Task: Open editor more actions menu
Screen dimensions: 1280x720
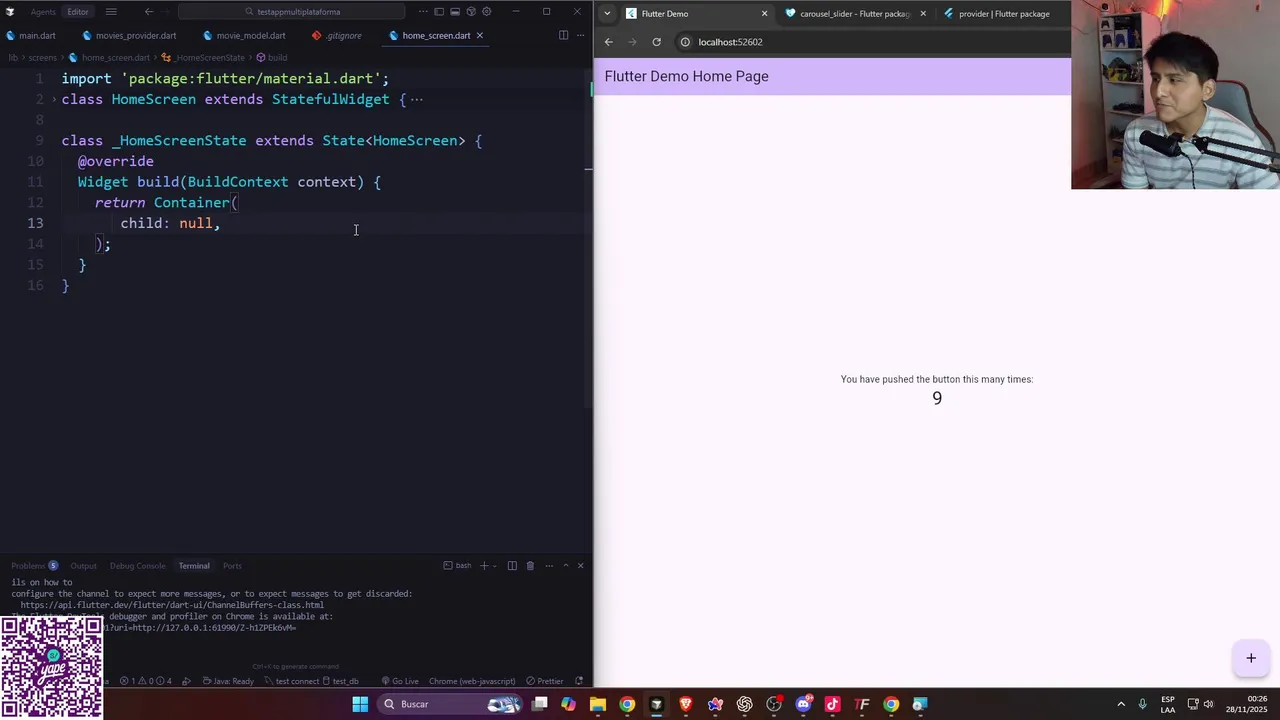Action: pyautogui.click(x=580, y=35)
